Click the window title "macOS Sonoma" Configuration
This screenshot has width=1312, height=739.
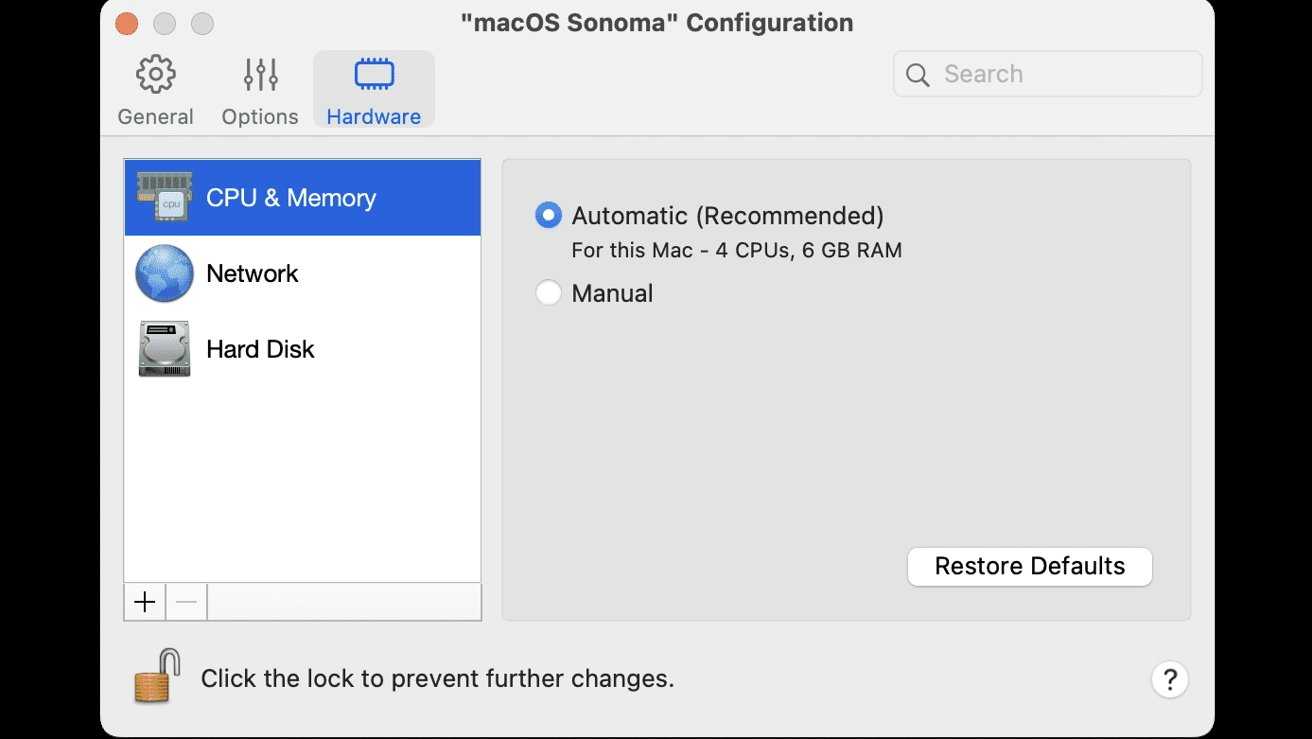[657, 22]
